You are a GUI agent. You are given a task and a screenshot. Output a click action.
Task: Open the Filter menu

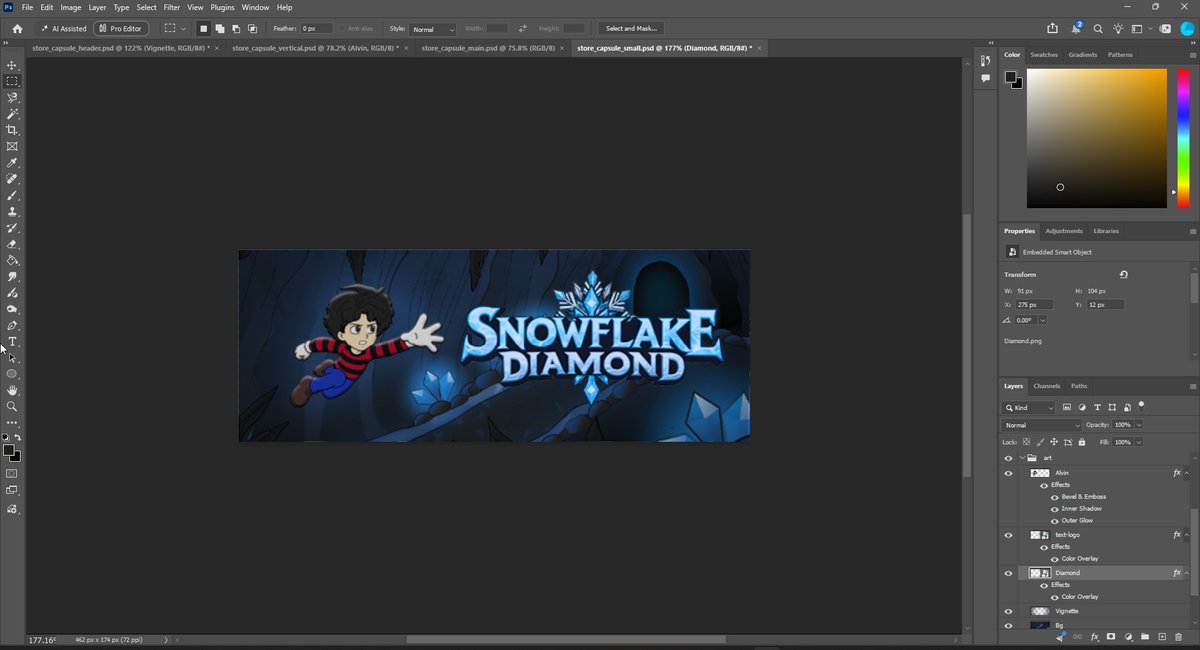(x=172, y=7)
